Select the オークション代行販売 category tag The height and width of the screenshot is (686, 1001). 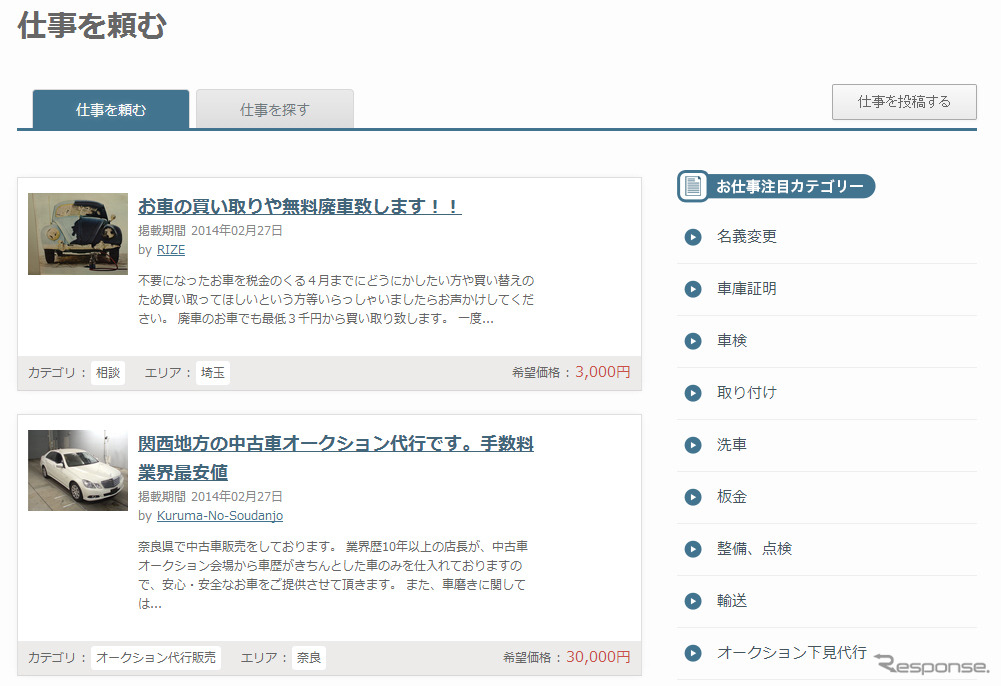[156, 658]
